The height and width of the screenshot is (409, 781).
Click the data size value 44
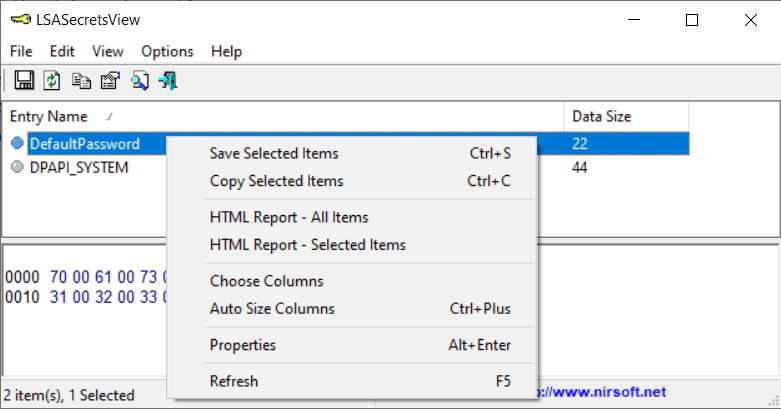(580, 167)
